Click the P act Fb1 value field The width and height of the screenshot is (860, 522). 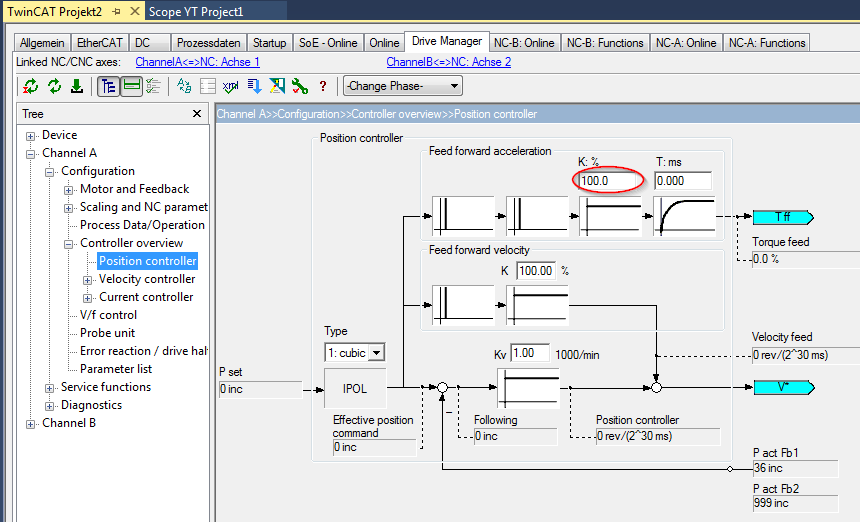coord(795,468)
